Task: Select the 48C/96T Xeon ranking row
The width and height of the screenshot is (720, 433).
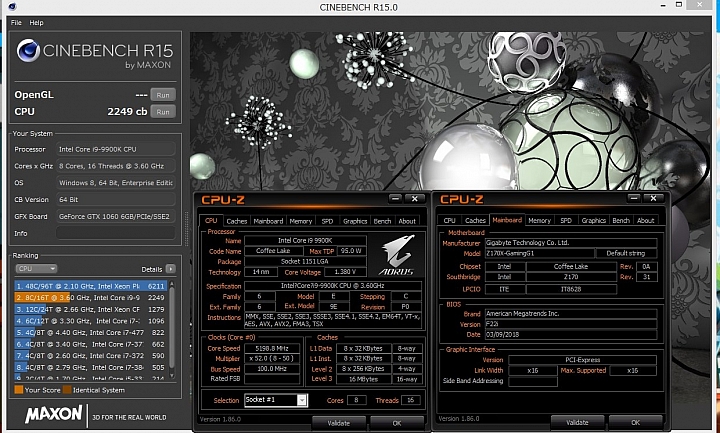Action: pyautogui.click(x=90, y=286)
